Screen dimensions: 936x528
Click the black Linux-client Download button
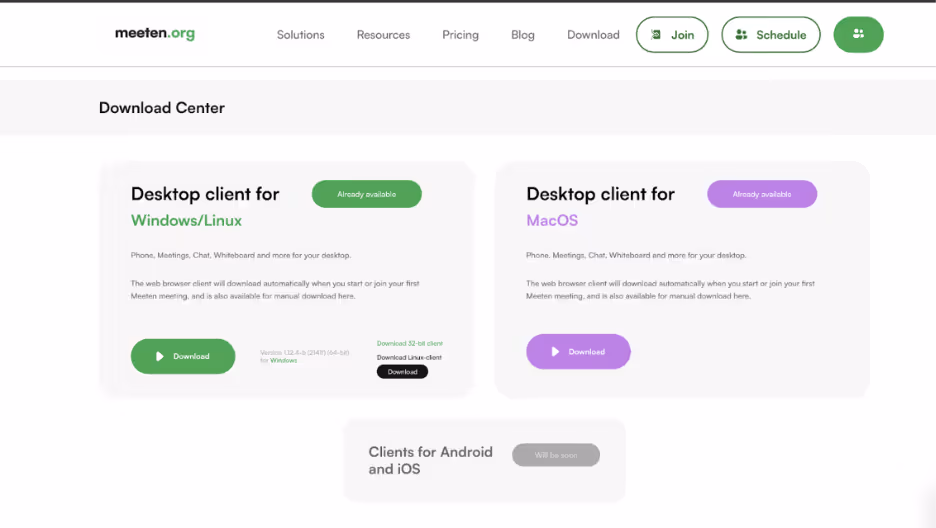point(402,372)
